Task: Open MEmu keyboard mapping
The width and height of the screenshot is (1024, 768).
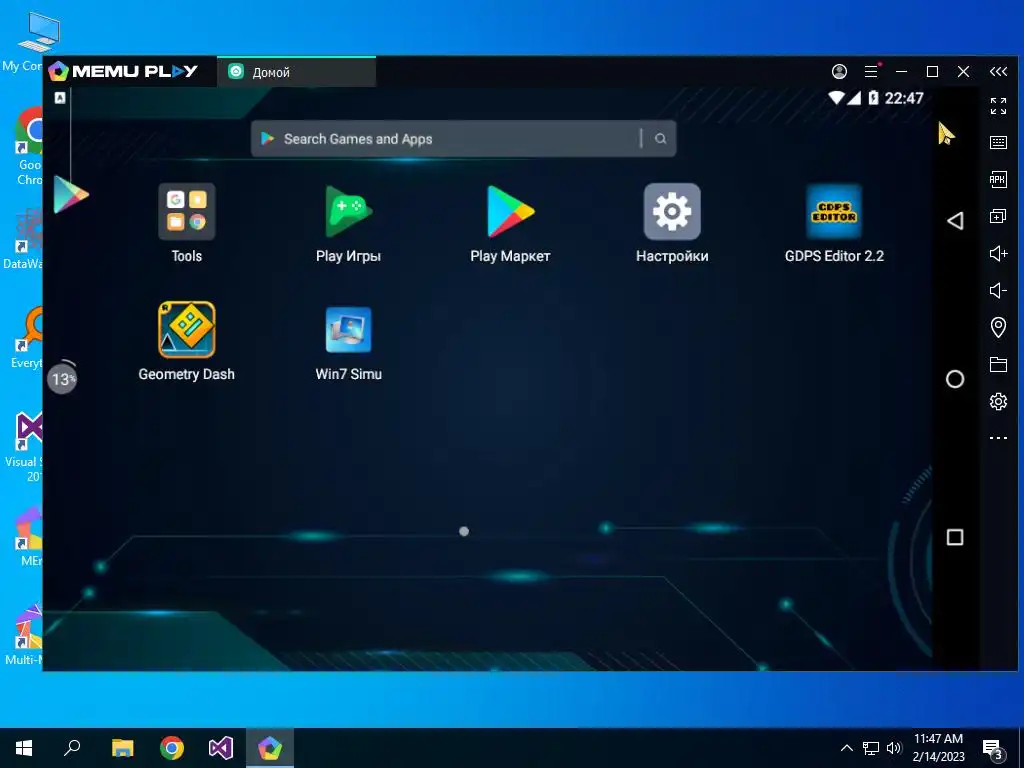Action: click(x=998, y=142)
